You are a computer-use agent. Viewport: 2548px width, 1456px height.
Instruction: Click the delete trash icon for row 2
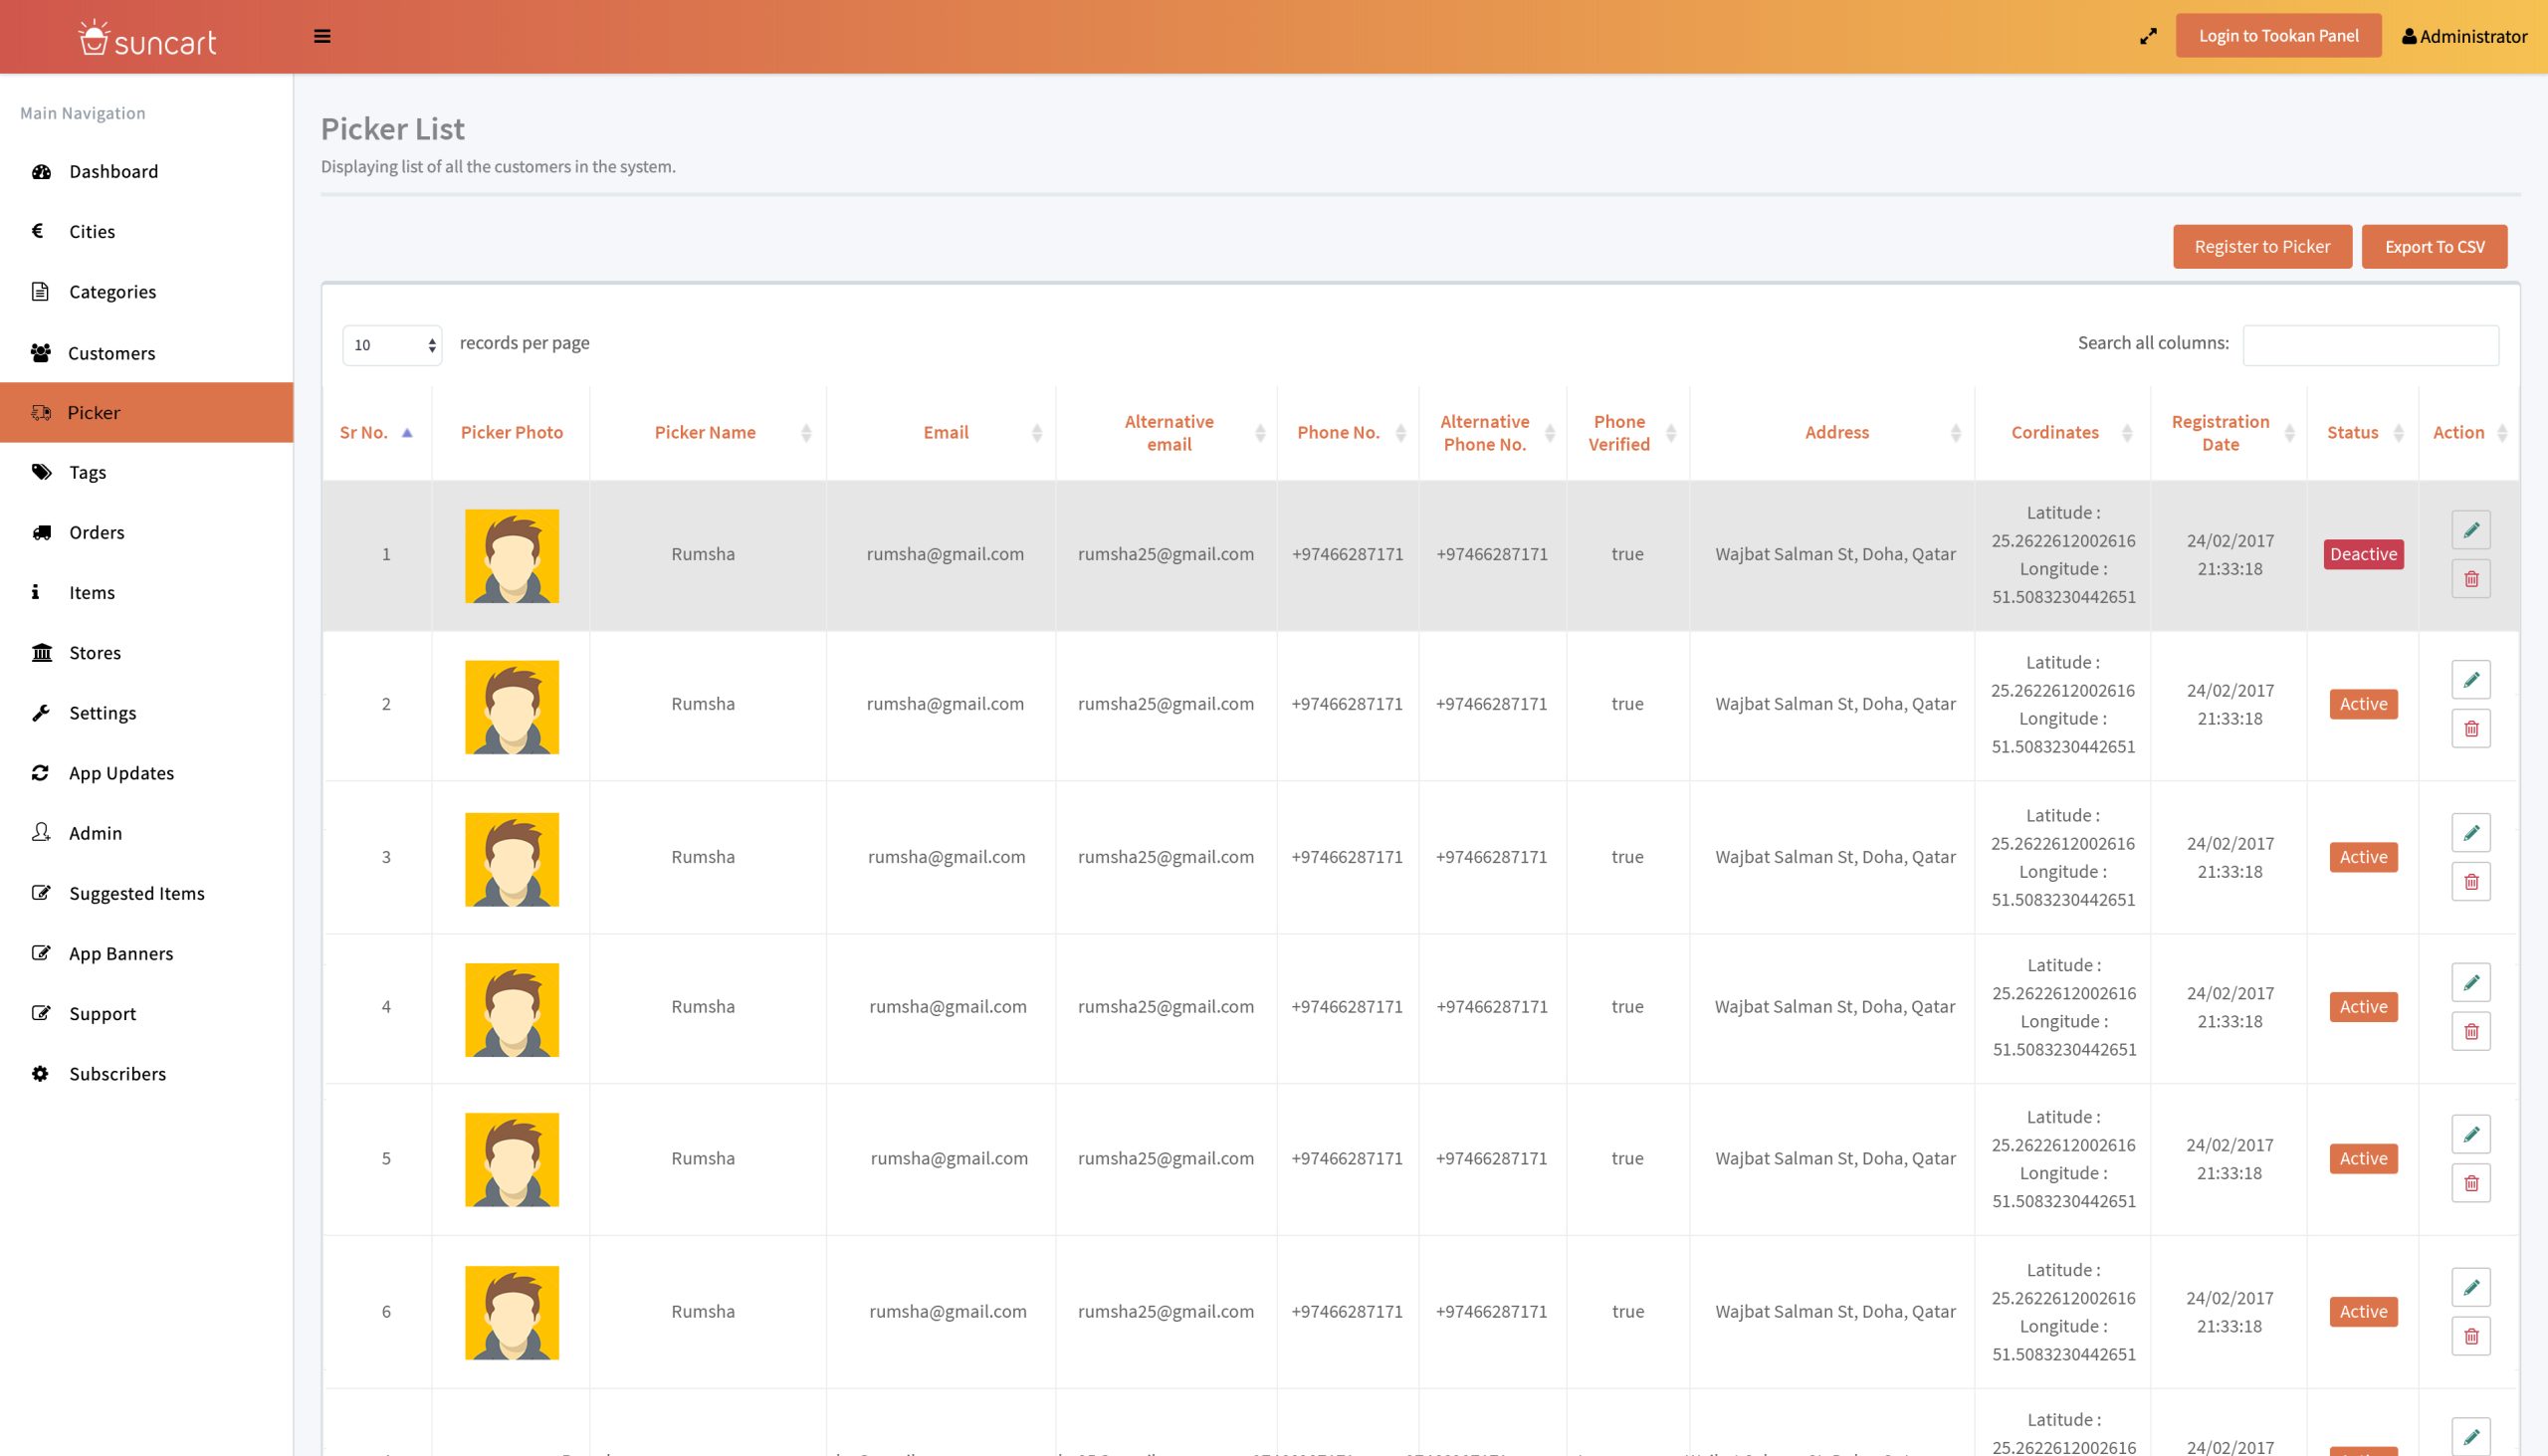(x=2471, y=729)
